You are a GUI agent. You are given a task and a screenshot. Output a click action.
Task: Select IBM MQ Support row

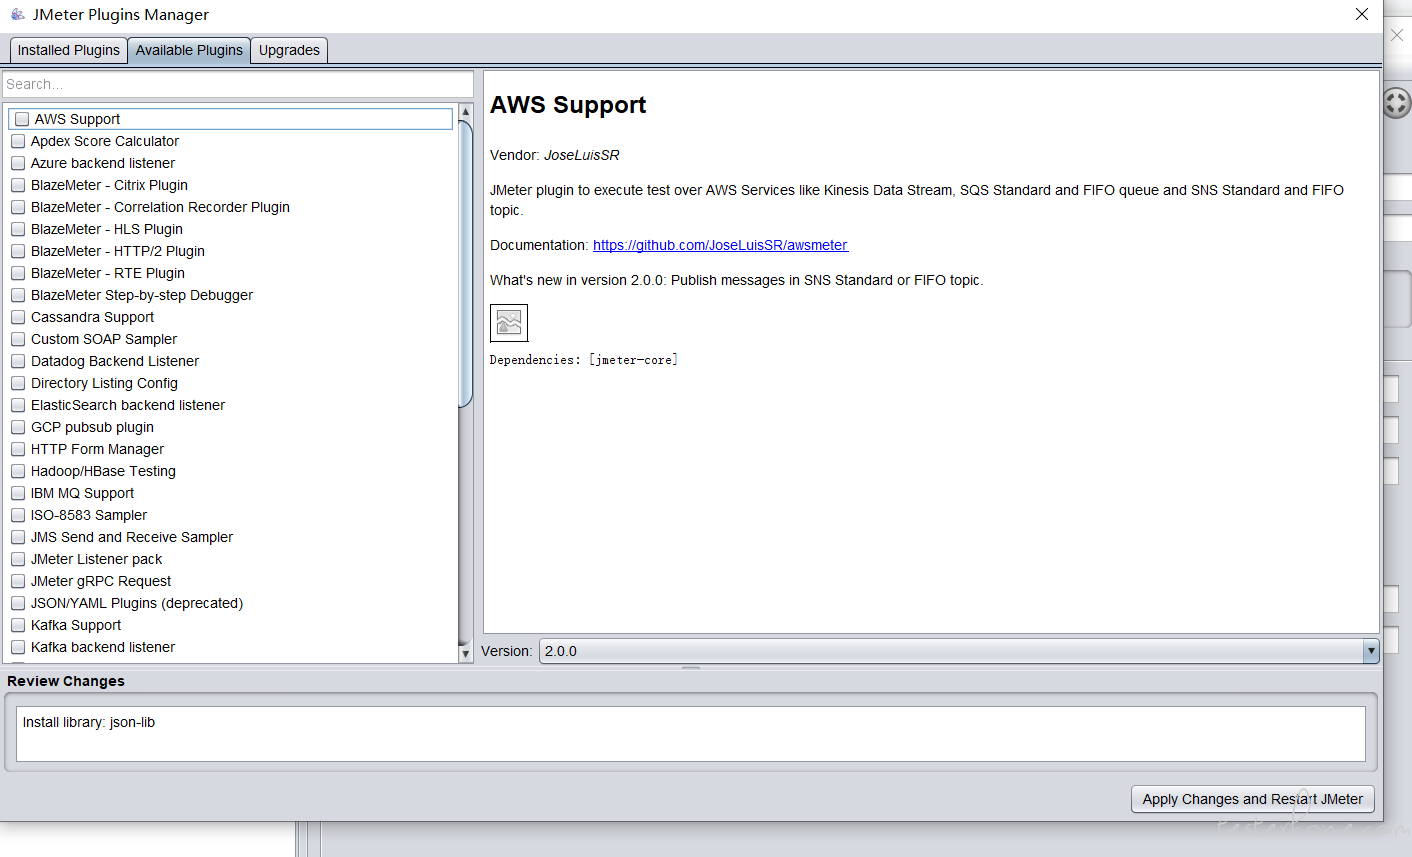(231, 493)
